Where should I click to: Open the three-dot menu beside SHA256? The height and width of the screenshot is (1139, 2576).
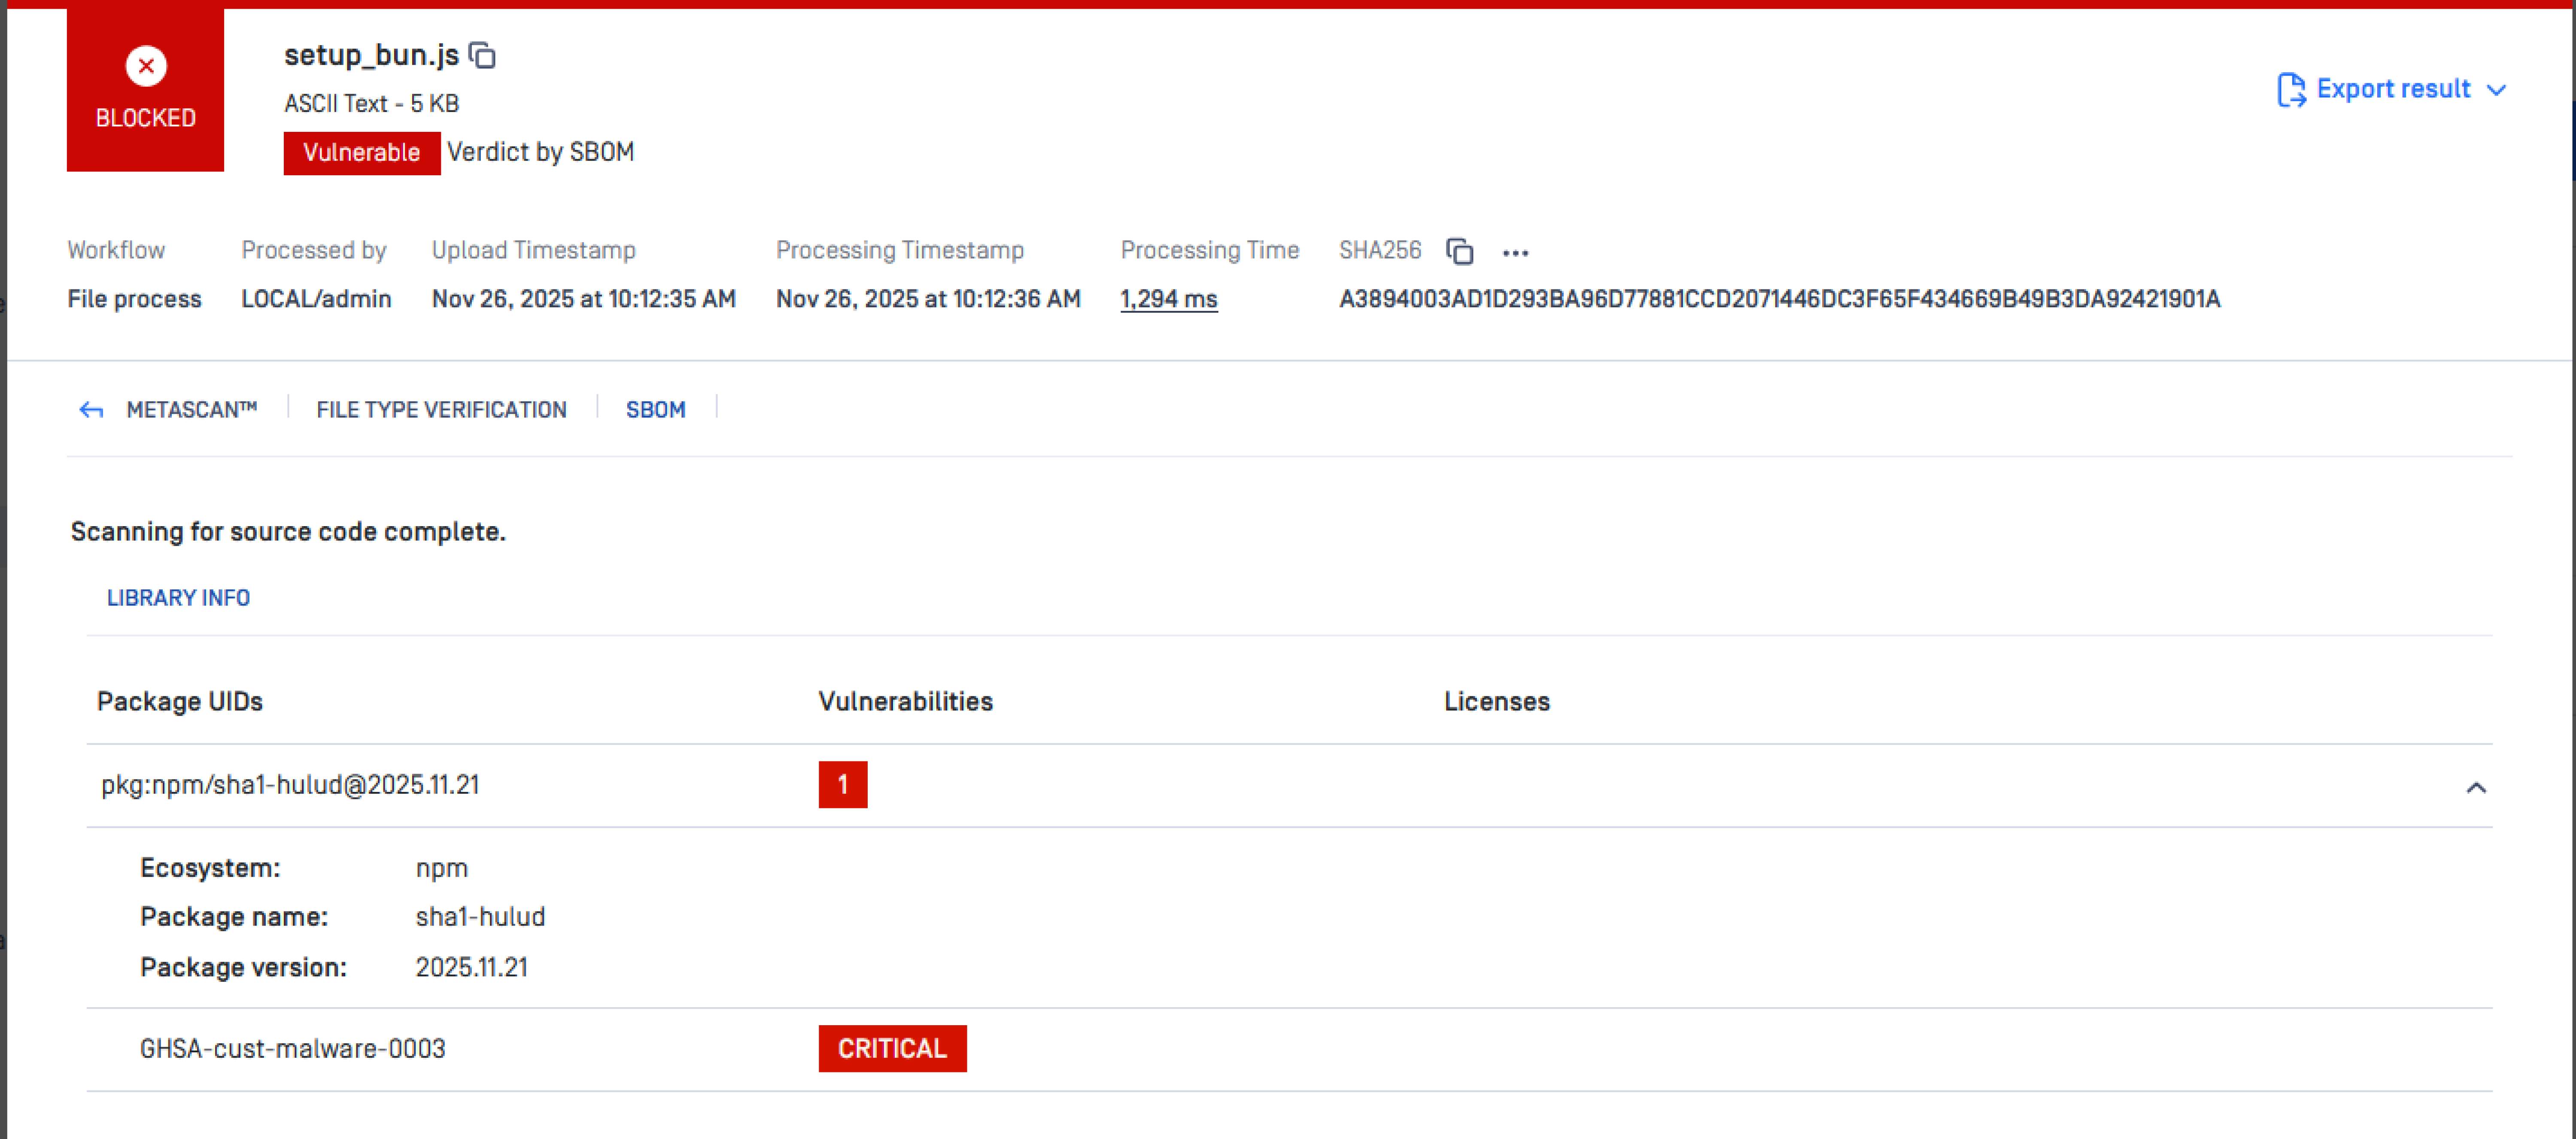click(x=1515, y=253)
